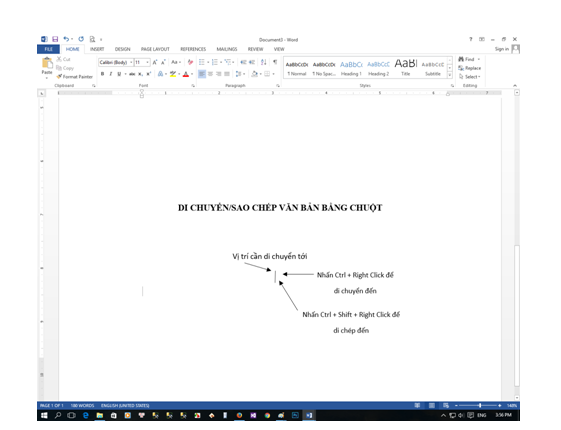The width and height of the screenshot is (561, 430).
Task: Apply bullet list formatting
Action: point(202,62)
